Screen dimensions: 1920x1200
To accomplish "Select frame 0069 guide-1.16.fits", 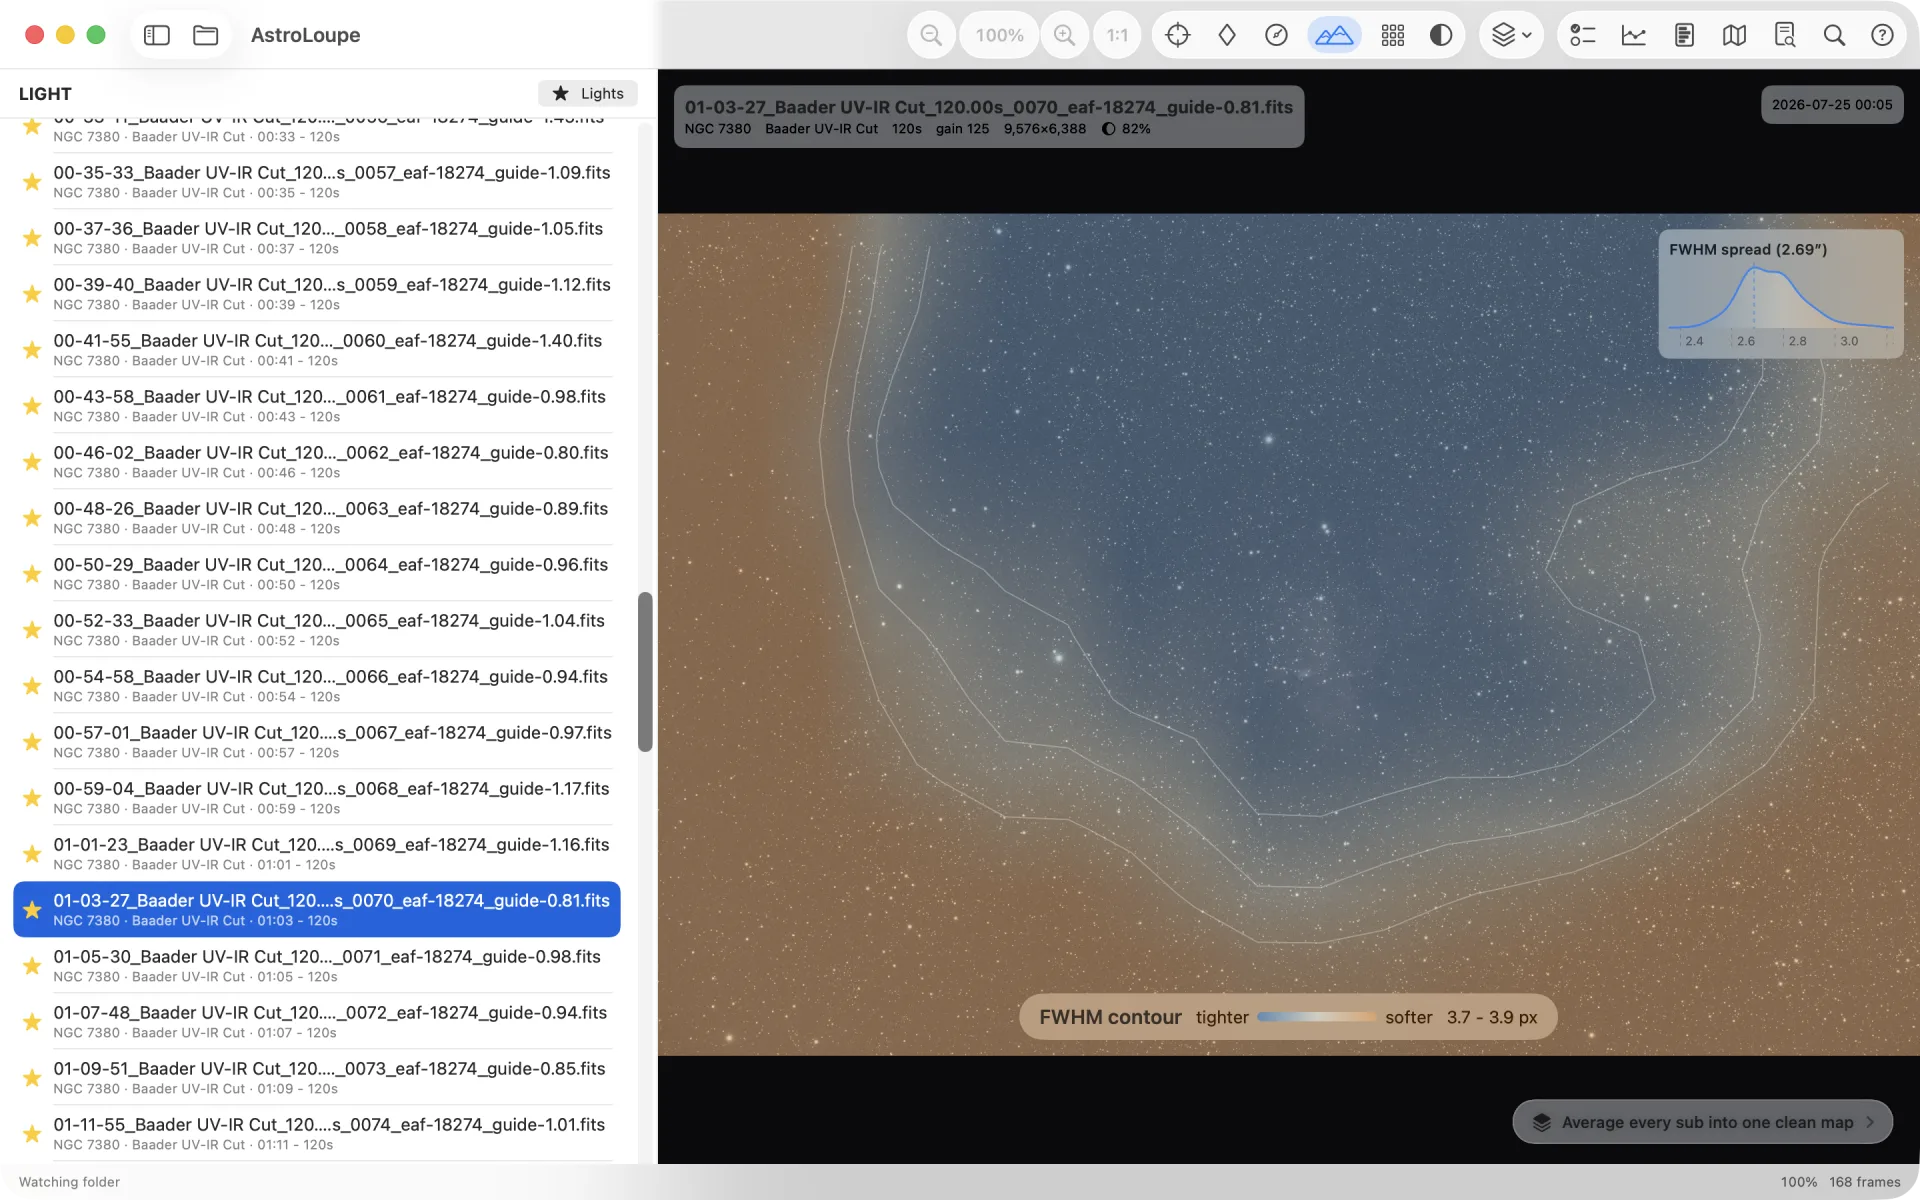I will [317, 853].
